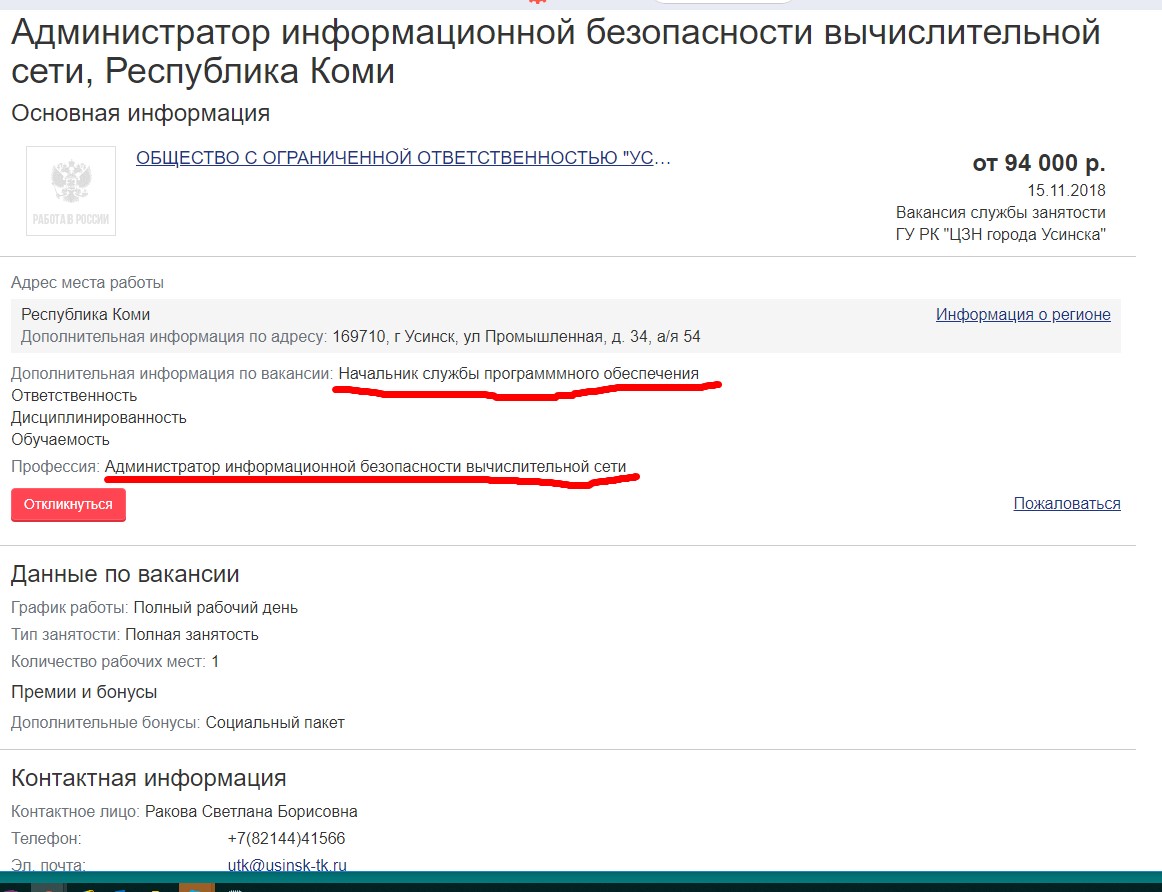Click the Полный рабочий день schedule value
This screenshot has height=892, width=1162.
pyautogui.click(x=215, y=607)
